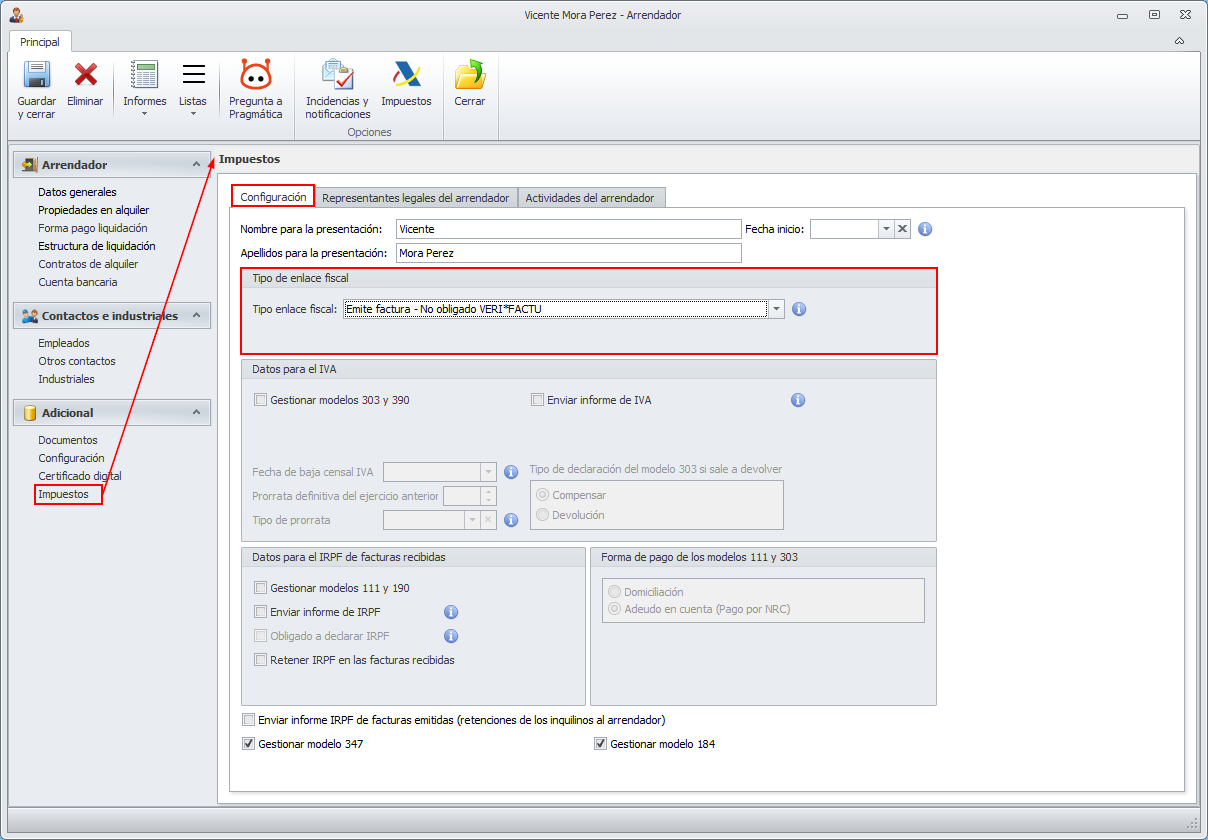Click the Impuestos ribbon icon
The height and width of the screenshot is (840, 1208).
tap(406, 75)
